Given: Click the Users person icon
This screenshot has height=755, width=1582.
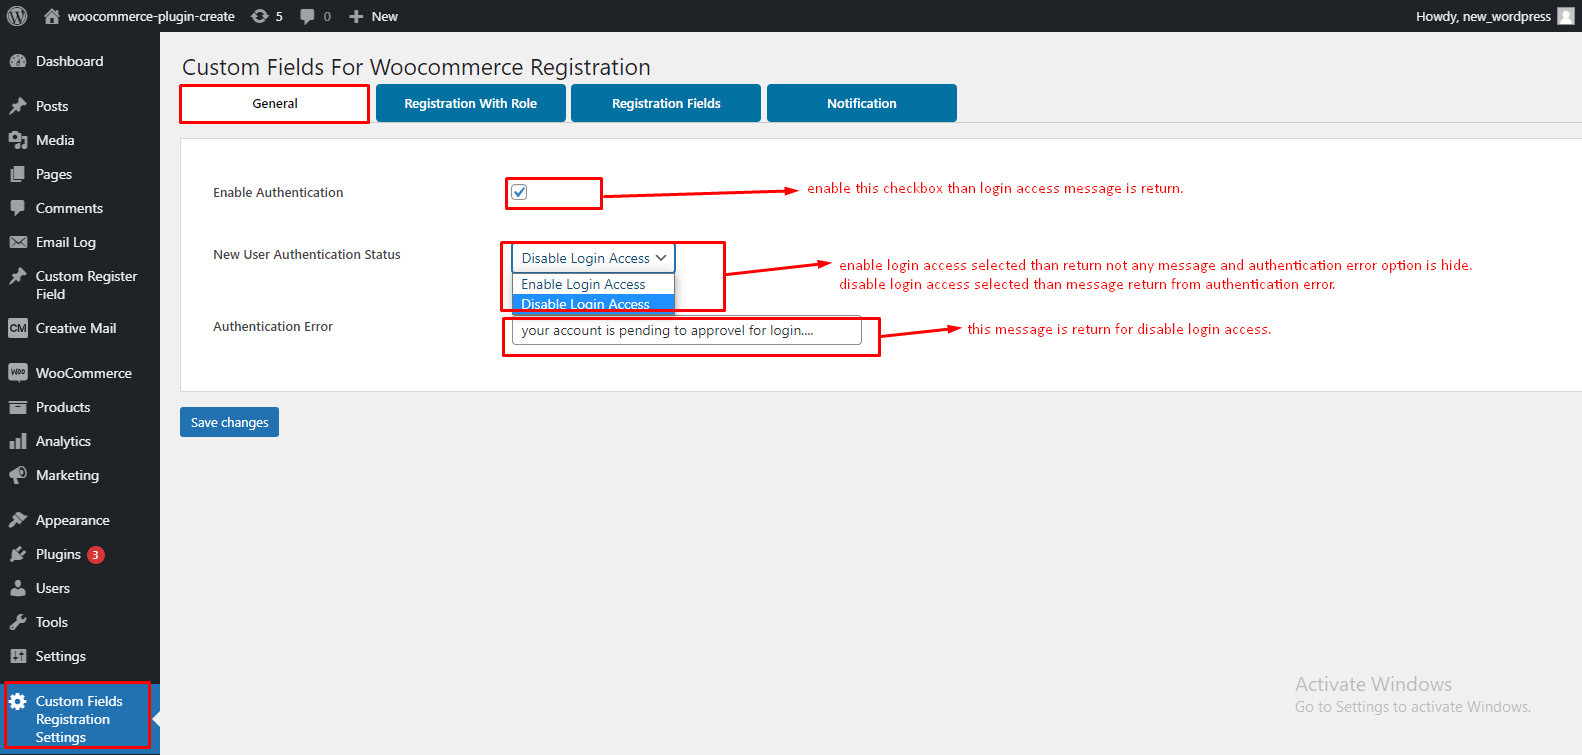Looking at the screenshot, I should coord(18,588).
